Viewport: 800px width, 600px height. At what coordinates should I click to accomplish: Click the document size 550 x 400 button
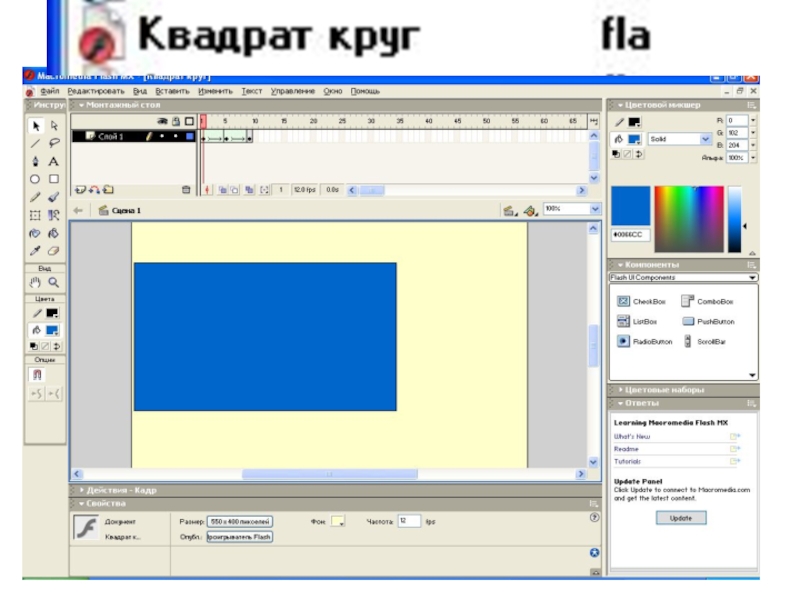tap(240, 521)
